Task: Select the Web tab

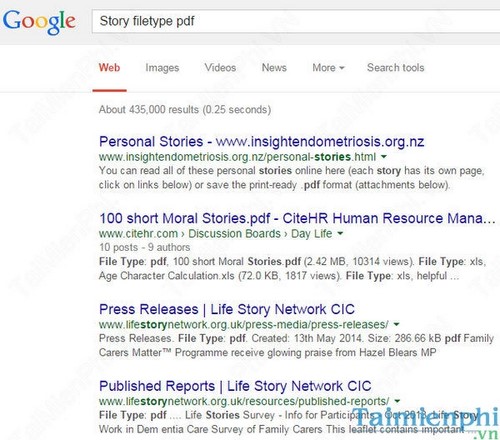Action: tap(109, 68)
